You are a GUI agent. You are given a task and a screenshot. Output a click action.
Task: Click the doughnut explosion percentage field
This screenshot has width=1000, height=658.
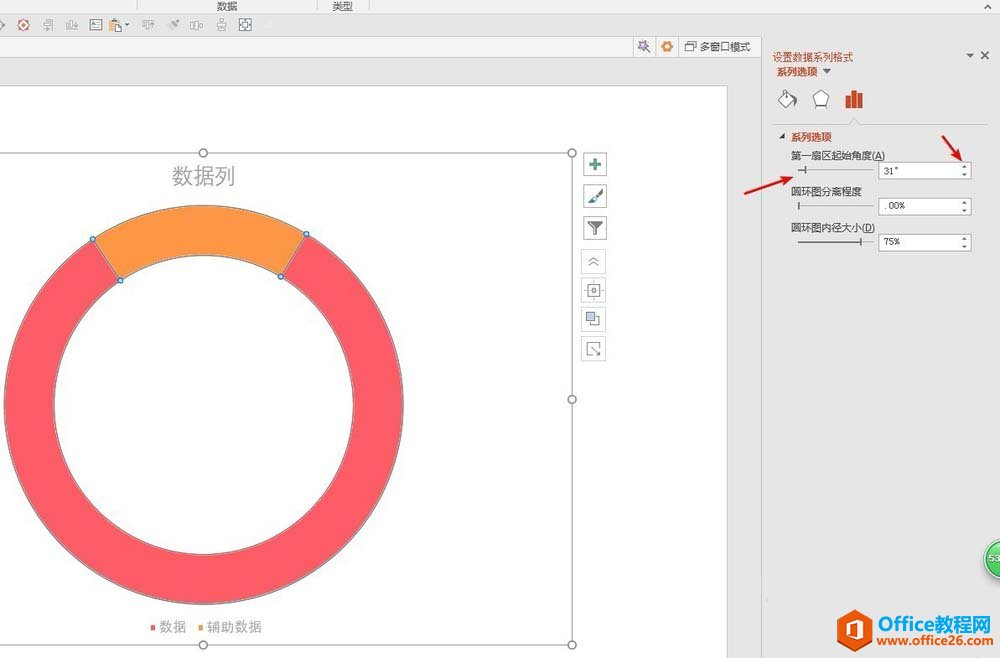pos(917,206)
